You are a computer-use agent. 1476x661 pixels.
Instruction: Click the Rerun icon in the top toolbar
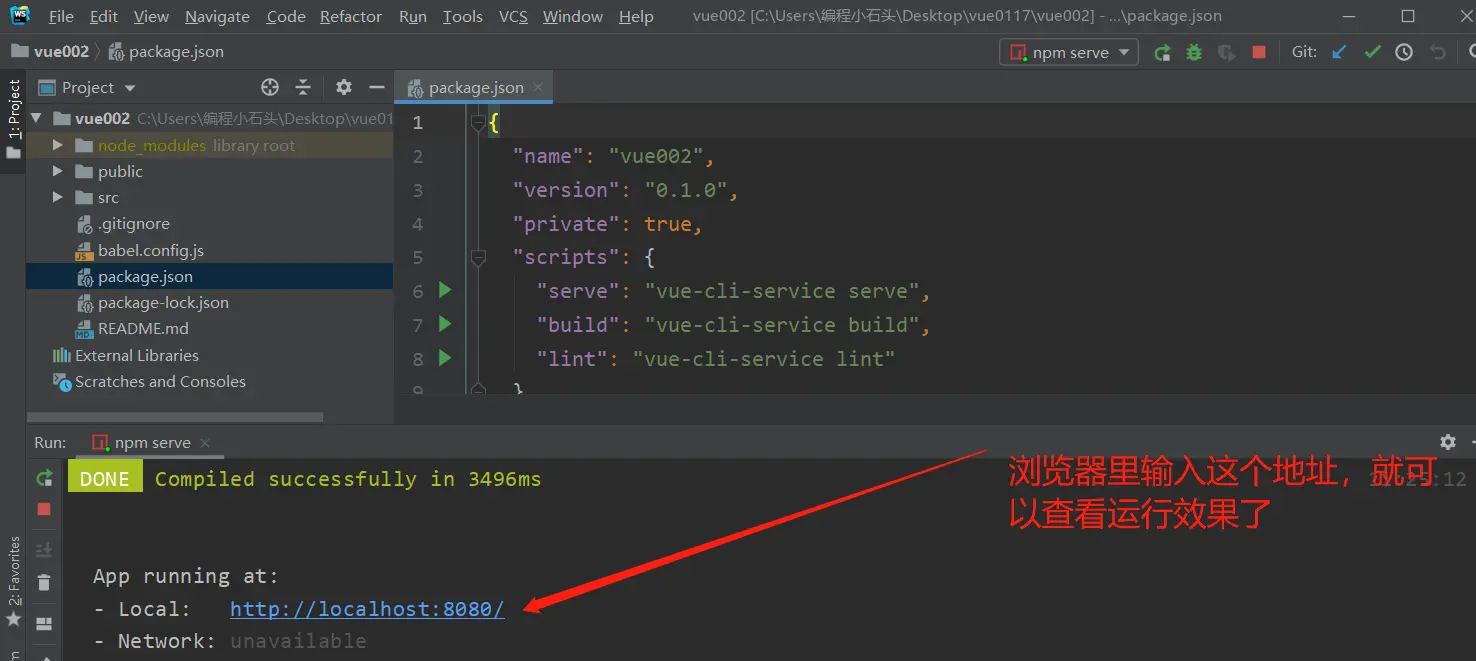point(1162,52)
